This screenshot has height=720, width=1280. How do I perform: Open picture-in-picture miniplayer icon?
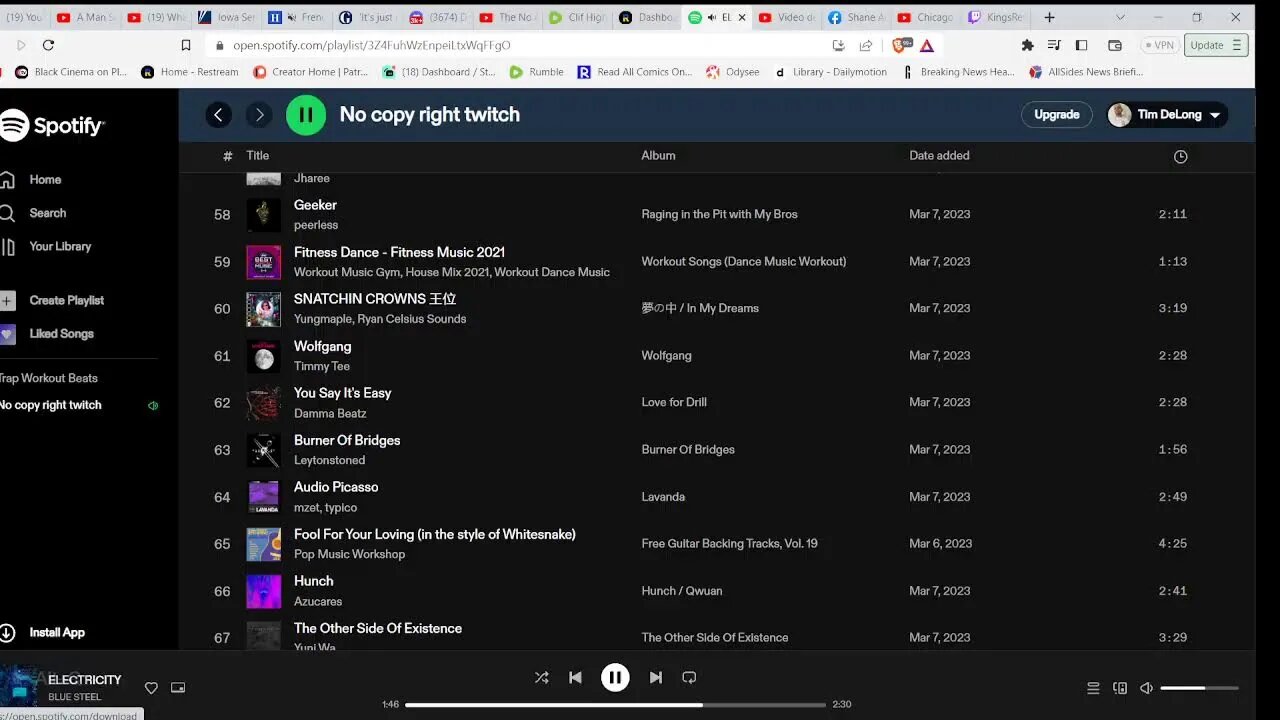pyautogui.click(x=178, y=688)
